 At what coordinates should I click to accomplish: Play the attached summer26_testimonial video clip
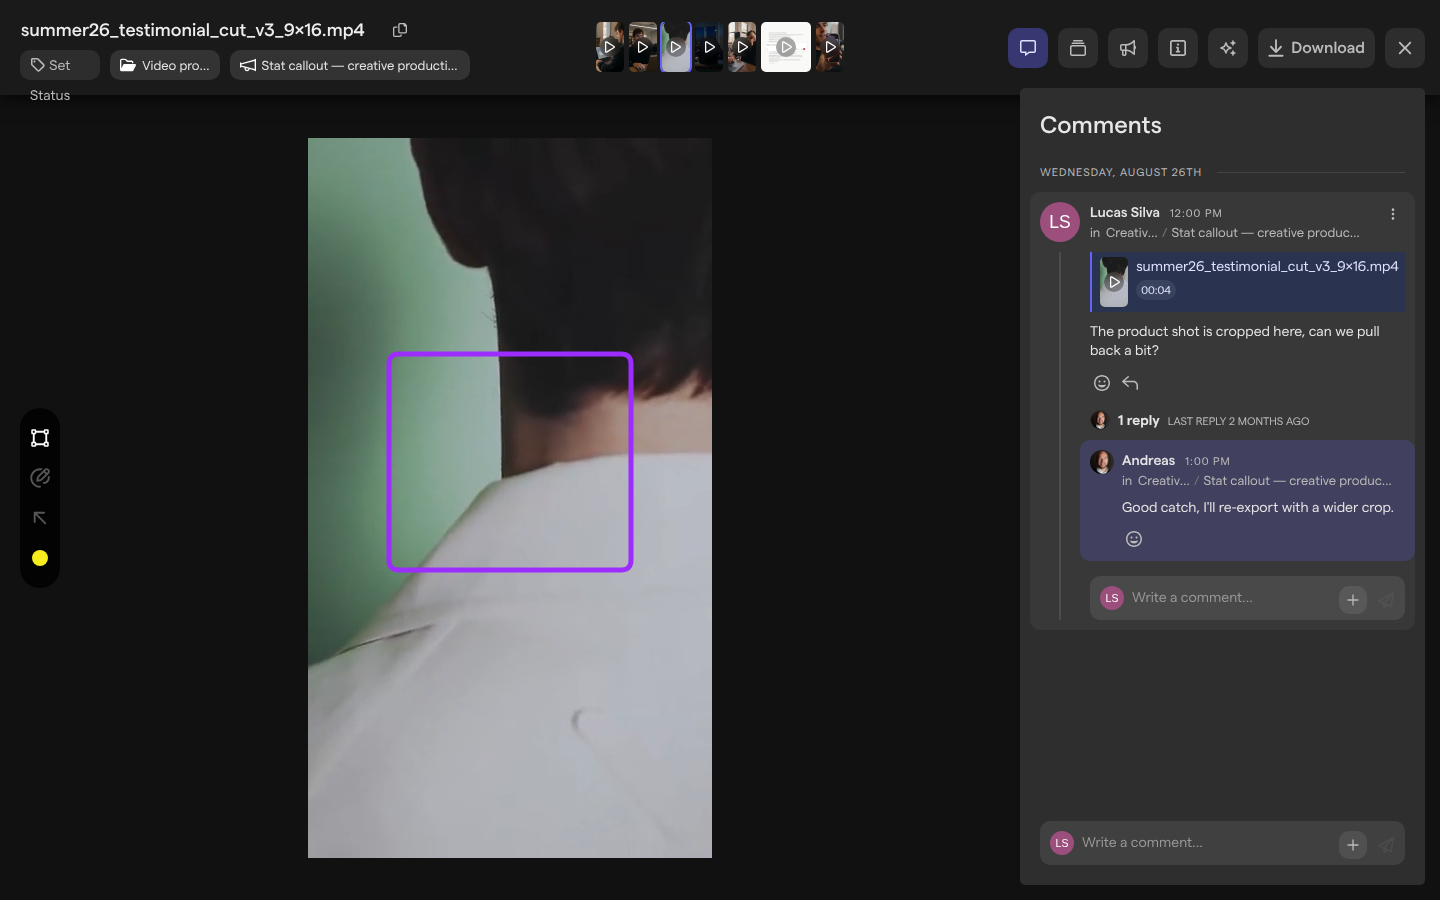pyautogui.click(x=1114, y=282)
